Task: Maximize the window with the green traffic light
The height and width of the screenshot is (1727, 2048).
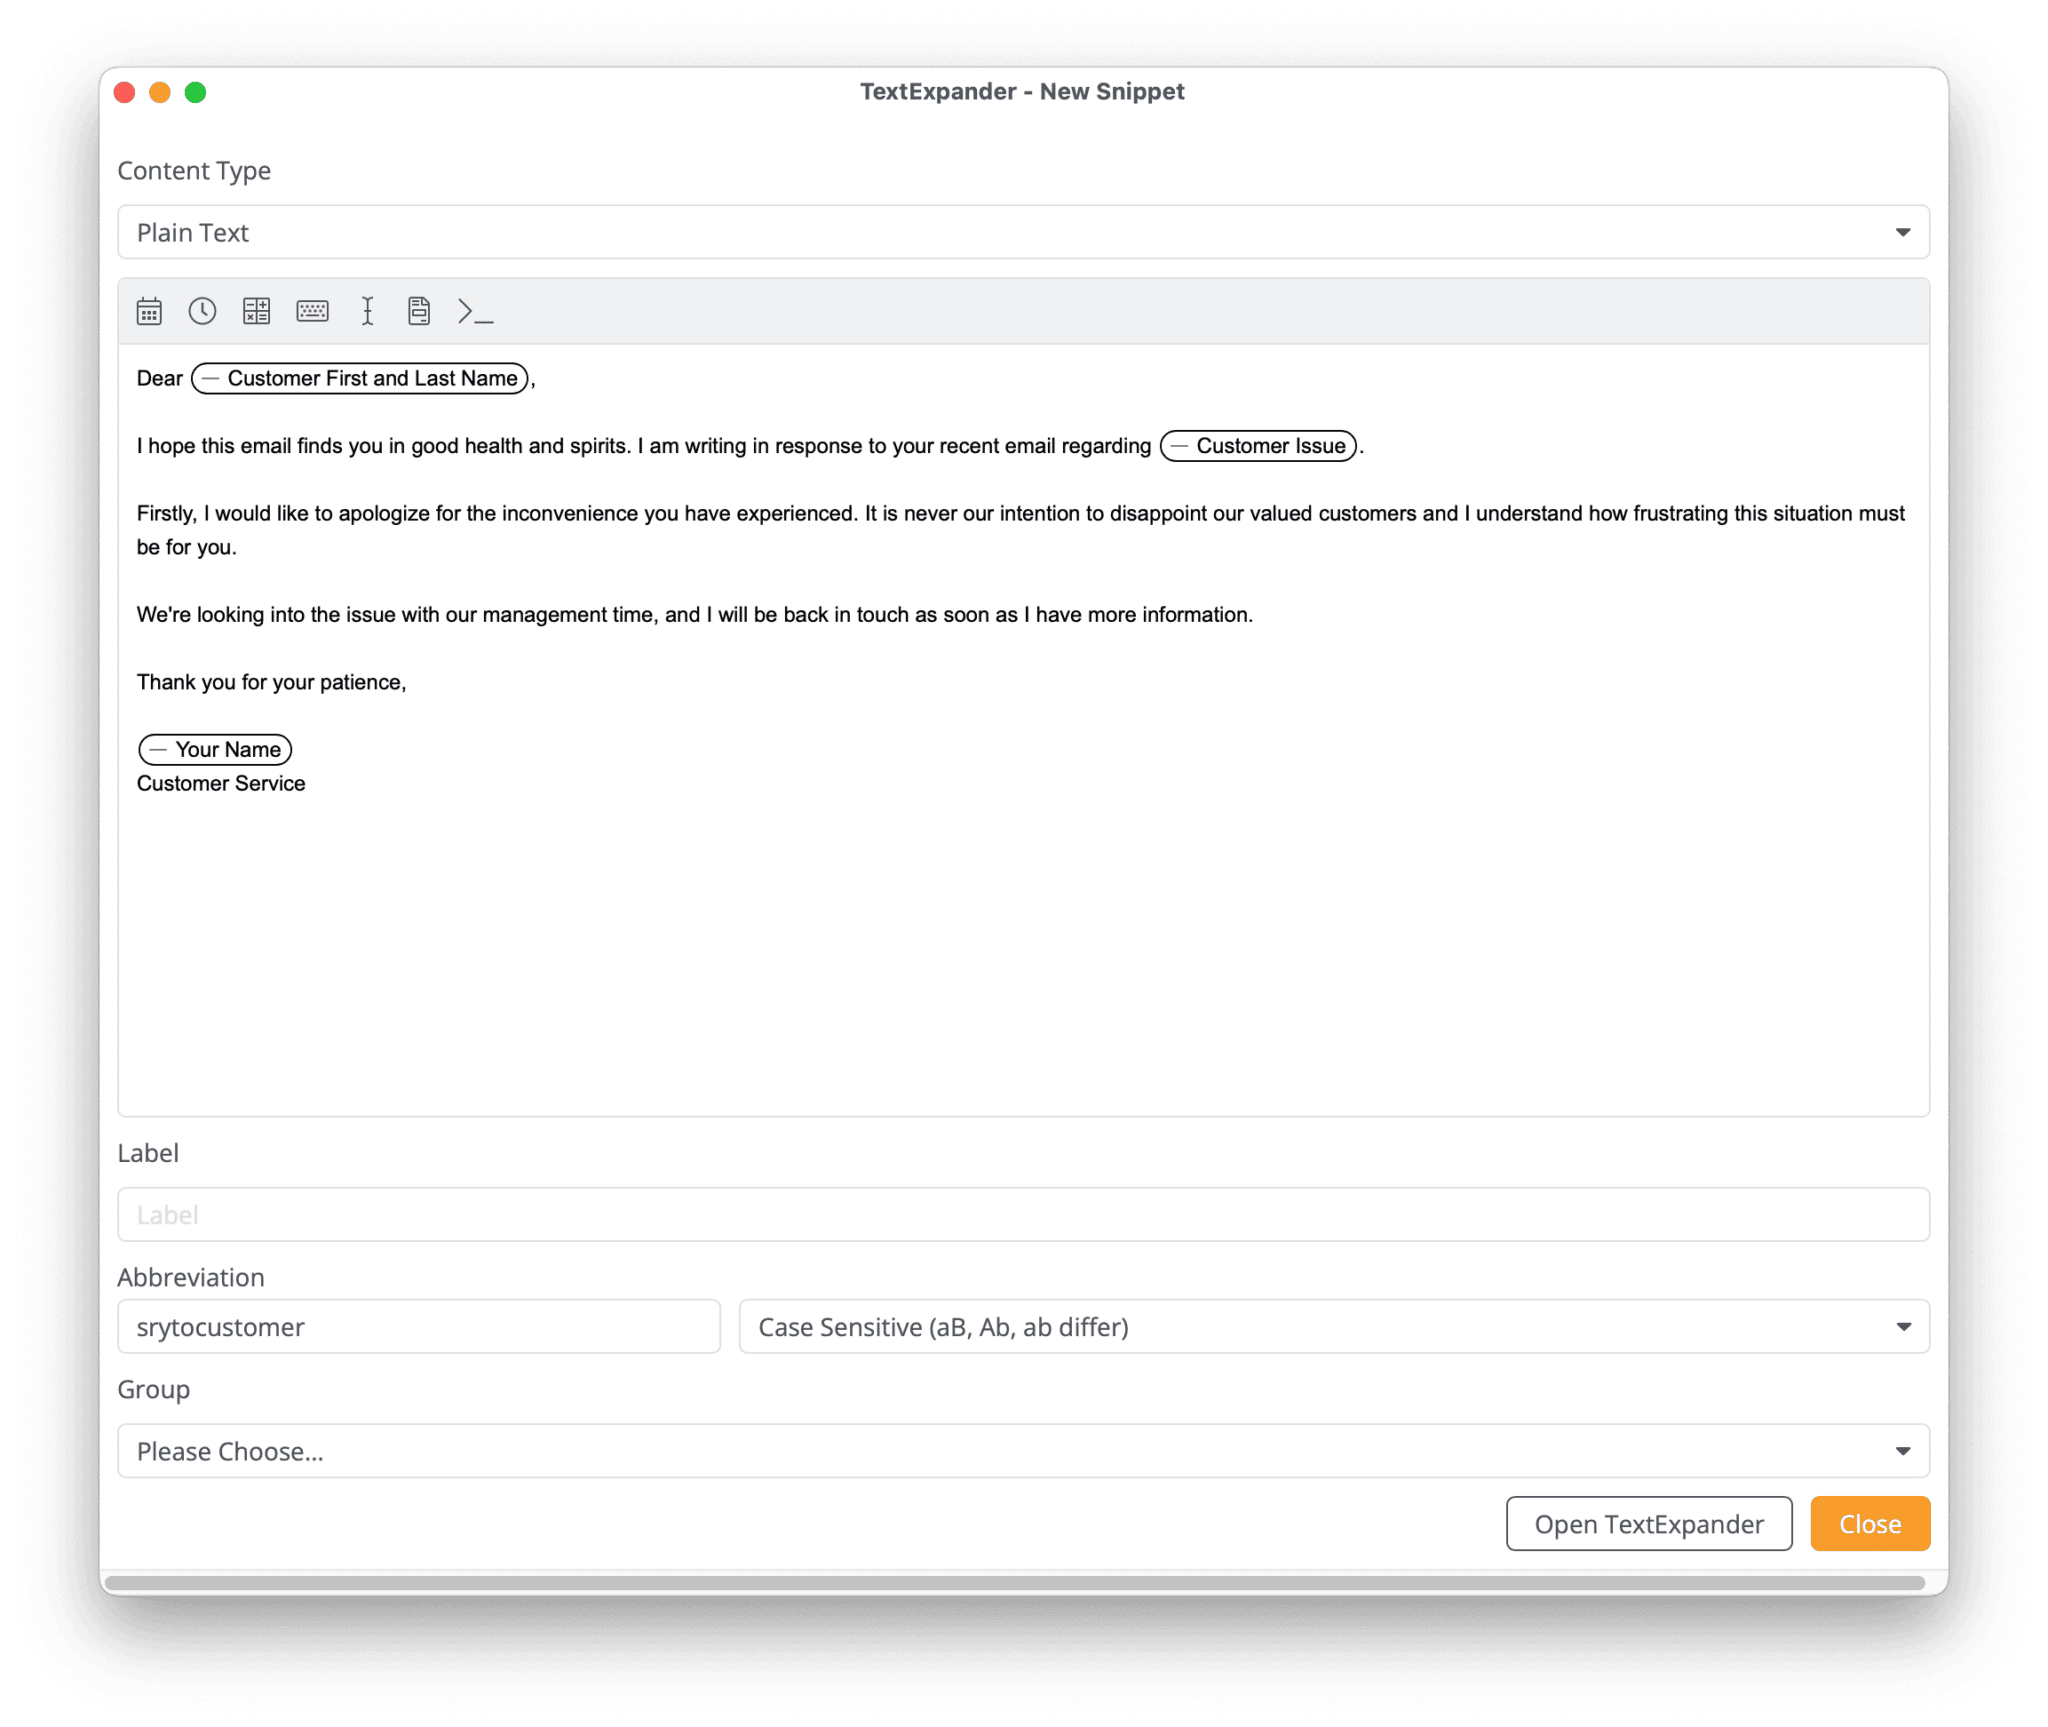Action: 196,91
